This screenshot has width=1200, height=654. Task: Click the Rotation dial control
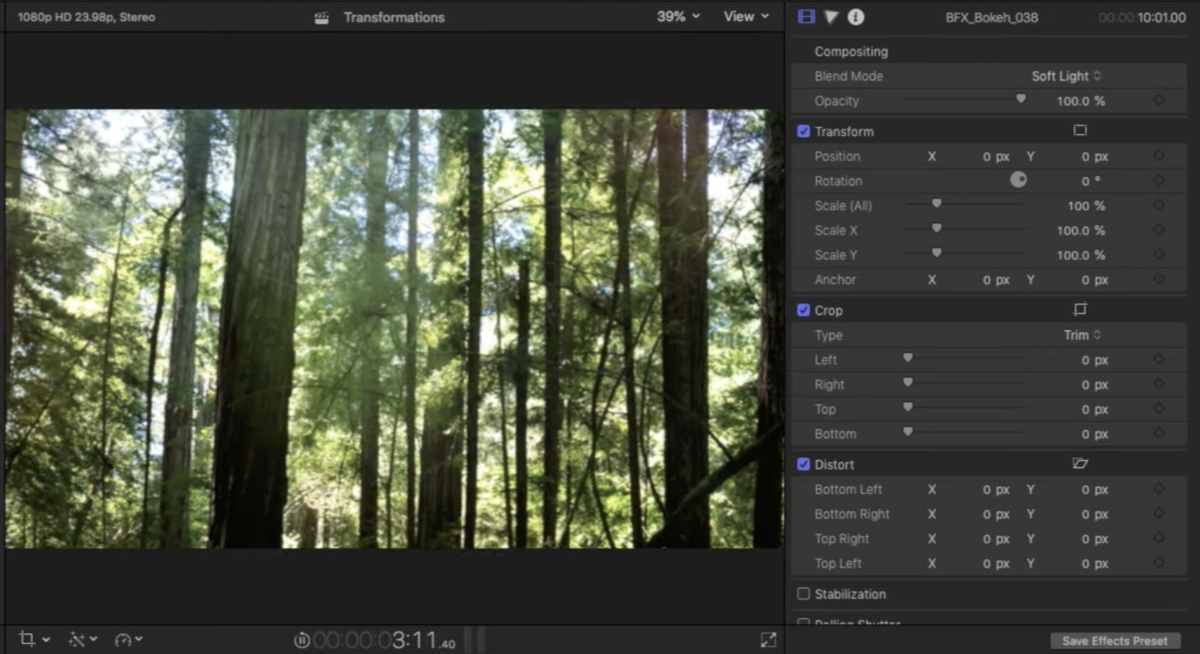(1018, 180)
